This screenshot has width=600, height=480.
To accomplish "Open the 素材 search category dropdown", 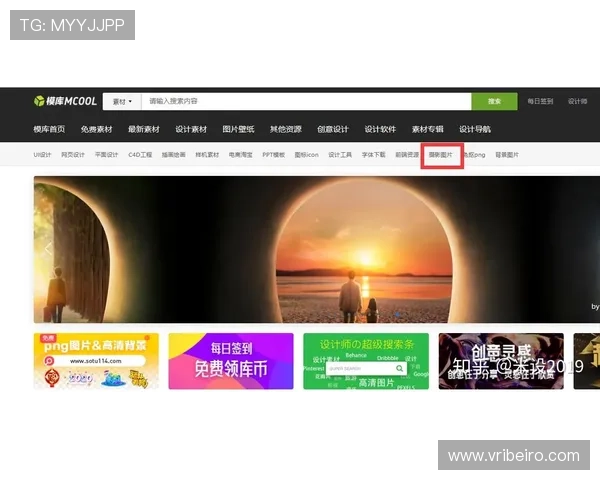I will coord(122,101).
